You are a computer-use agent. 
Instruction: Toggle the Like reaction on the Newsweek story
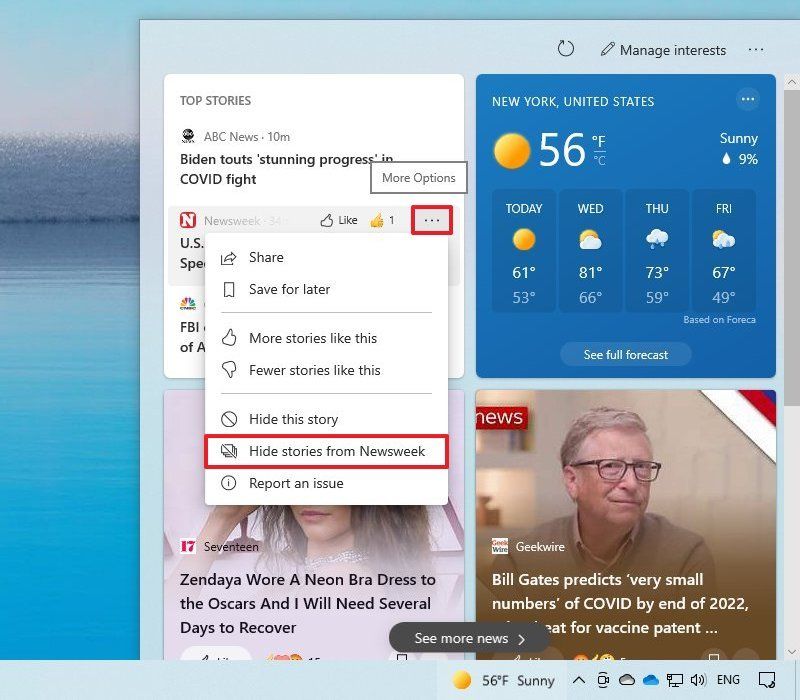tap(338, 220)
